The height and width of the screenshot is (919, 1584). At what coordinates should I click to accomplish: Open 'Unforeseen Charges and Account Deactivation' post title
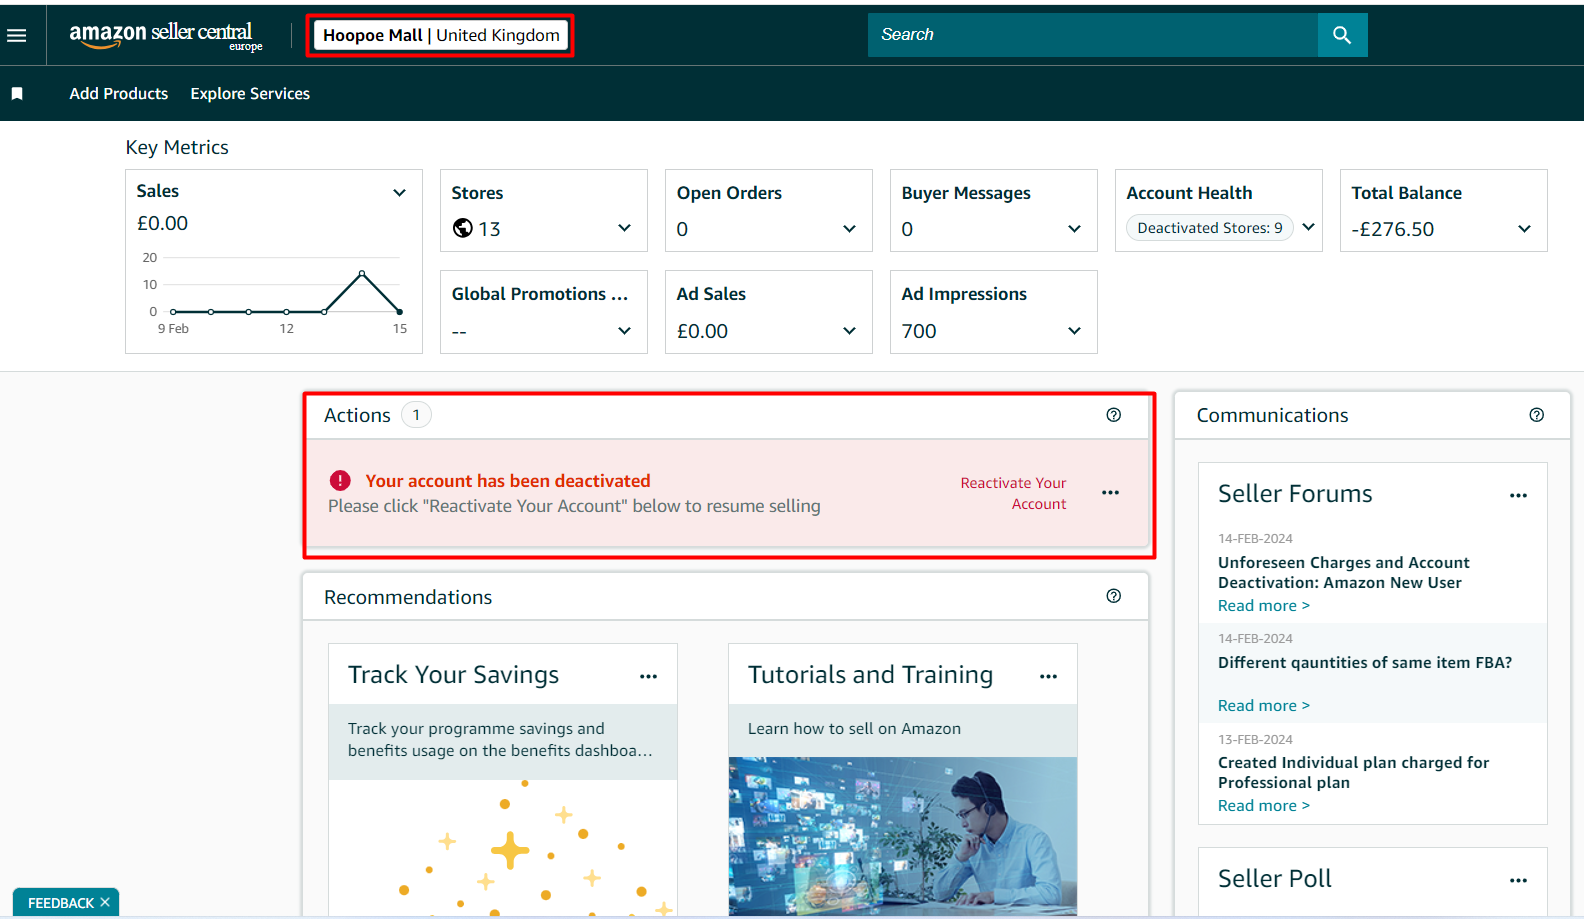point(1343,573)
